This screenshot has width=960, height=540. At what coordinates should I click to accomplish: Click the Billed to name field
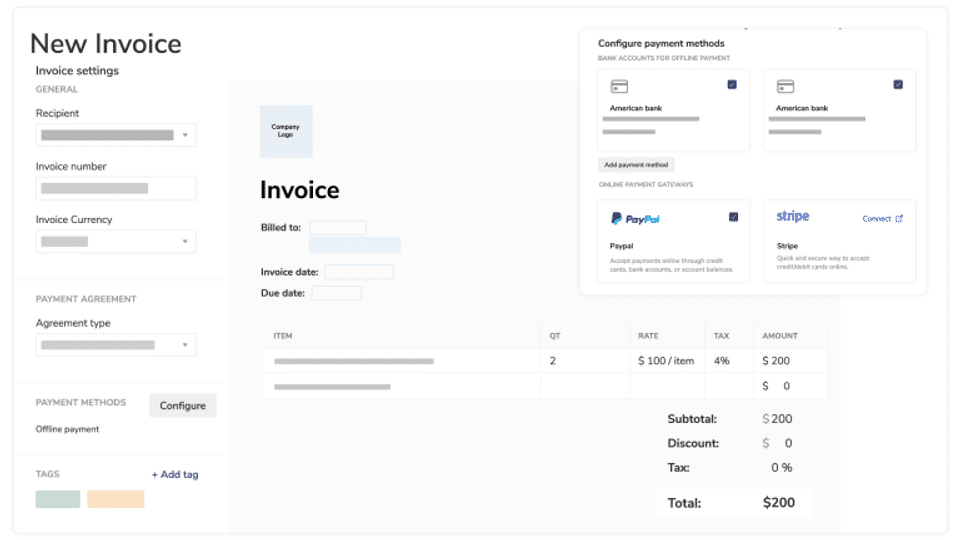pyautogui.click(x=337, y=228)
